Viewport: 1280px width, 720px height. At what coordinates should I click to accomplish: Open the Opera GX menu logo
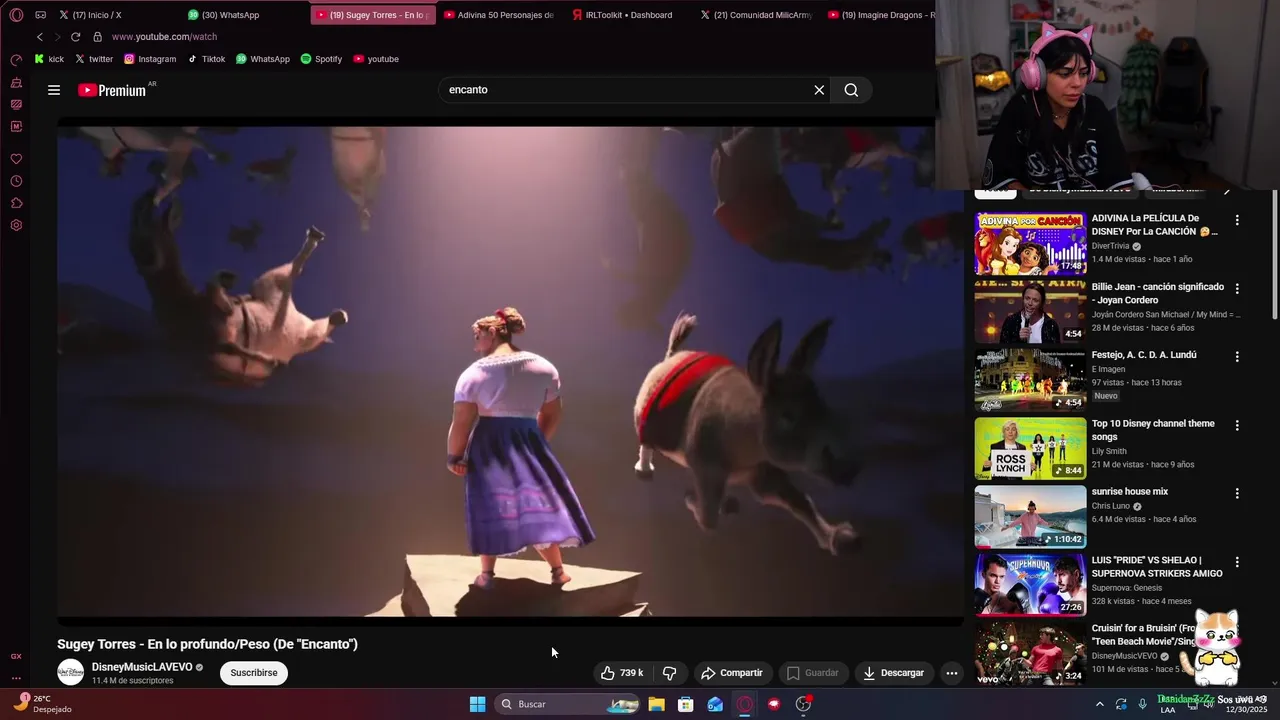16,15
